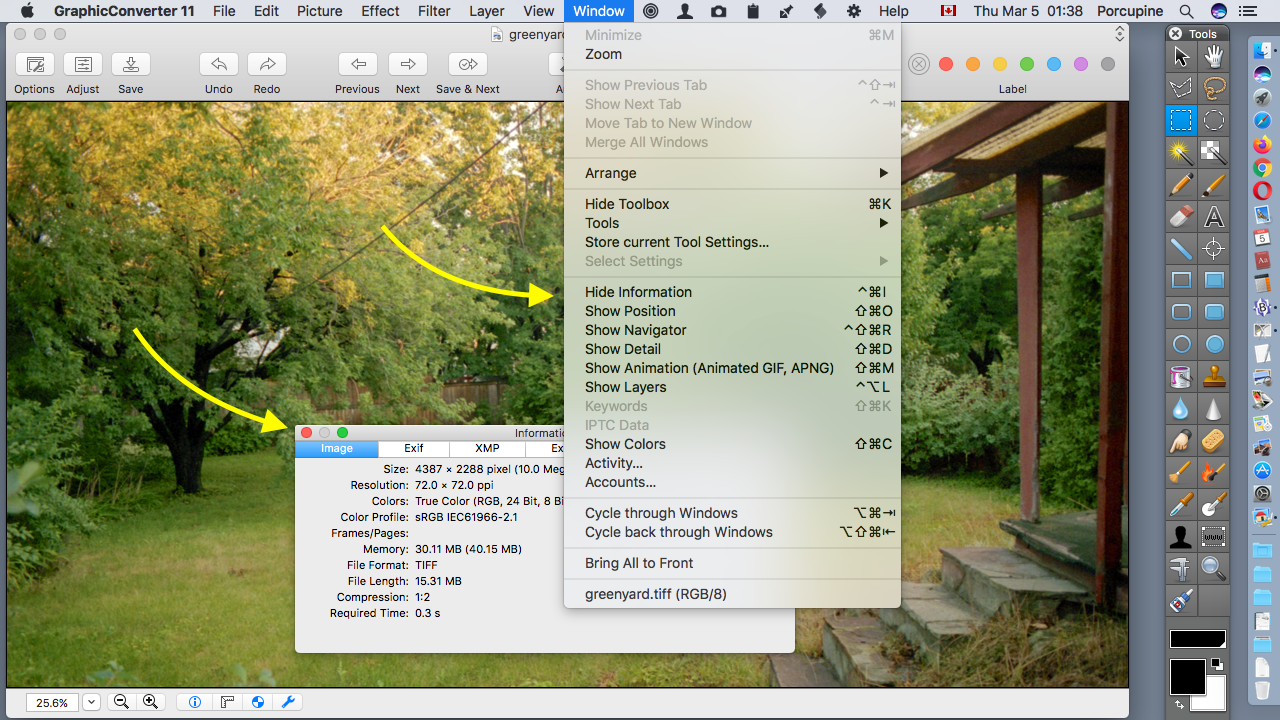Screen dimensions: 1280x720
Task: Choose the elliptical marquee selection tool
Action: point(1214,121)
